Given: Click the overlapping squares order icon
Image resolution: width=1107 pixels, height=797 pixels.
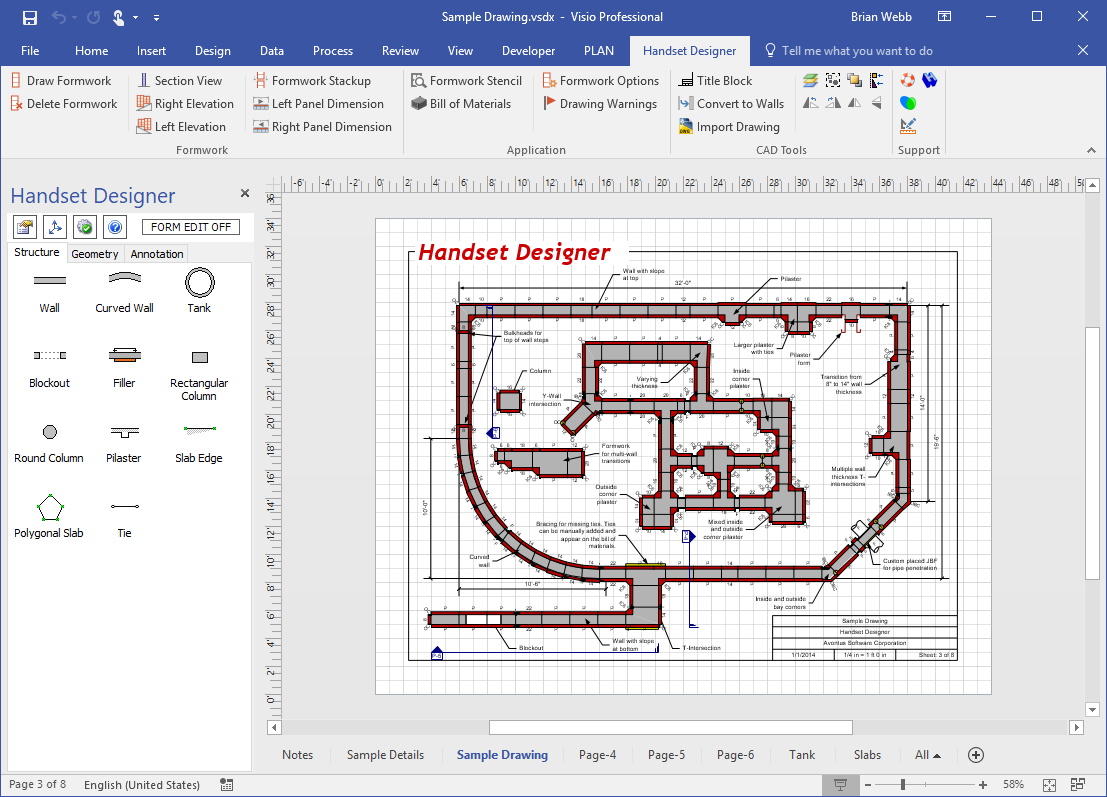Looking at the screenshot, I should [855, 80].
